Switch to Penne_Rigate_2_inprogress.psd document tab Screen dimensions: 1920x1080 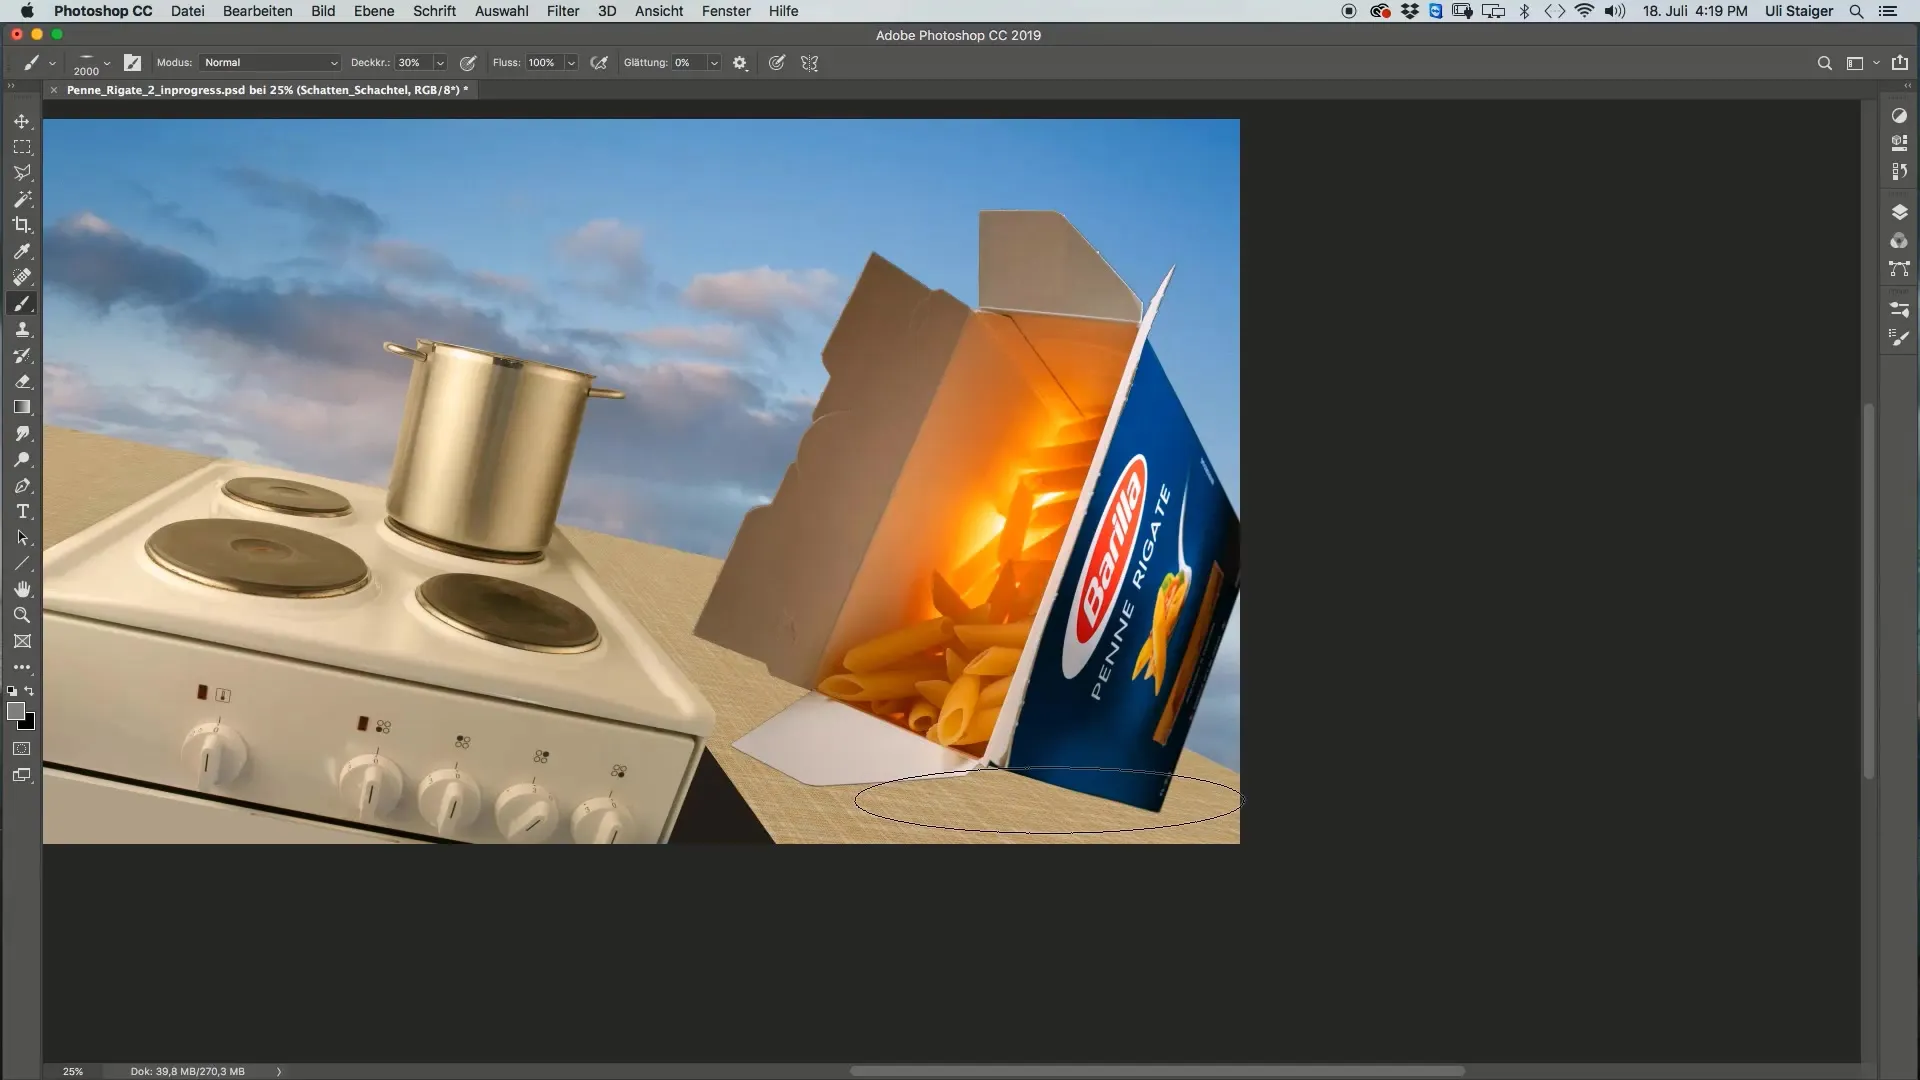coord(267,90)
